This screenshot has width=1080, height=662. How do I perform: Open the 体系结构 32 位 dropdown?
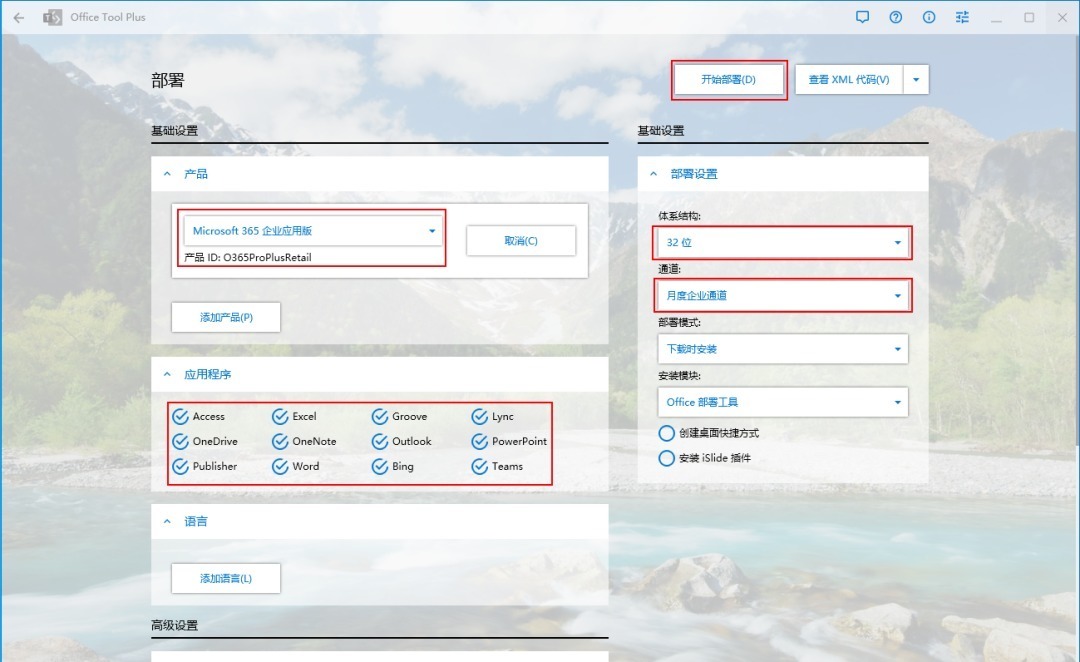782,242
